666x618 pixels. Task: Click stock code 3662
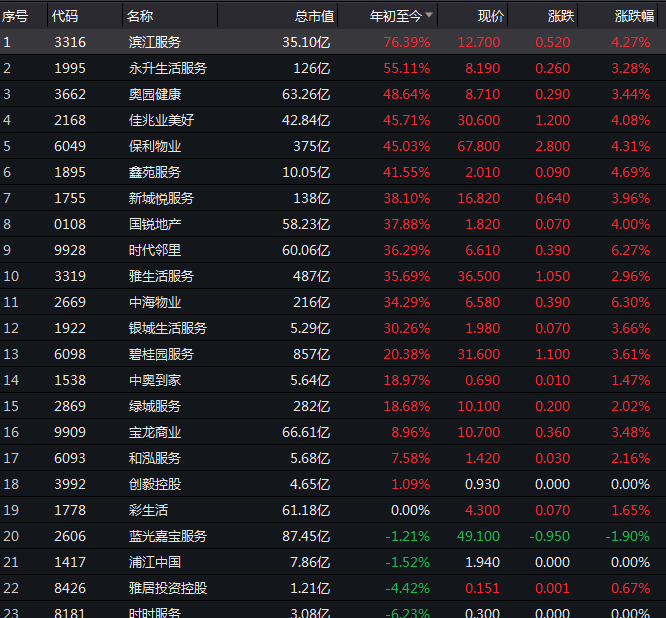(70, 94)
